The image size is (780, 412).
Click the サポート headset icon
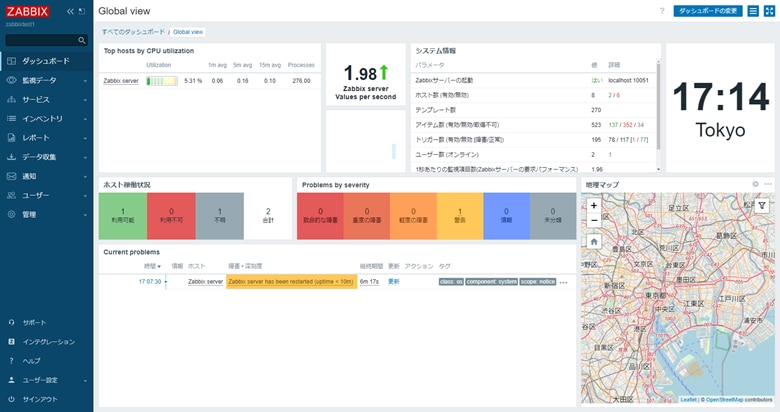(11, 322)
